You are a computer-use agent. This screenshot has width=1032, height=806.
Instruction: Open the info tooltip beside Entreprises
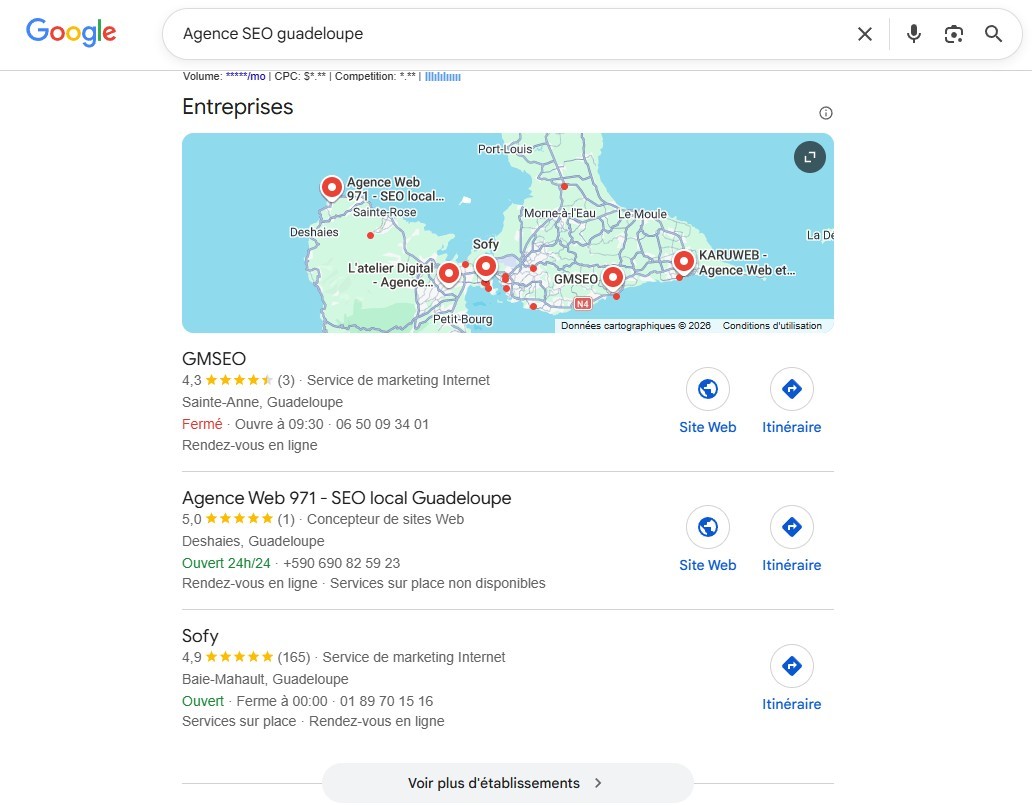click(x=825, y=112)
